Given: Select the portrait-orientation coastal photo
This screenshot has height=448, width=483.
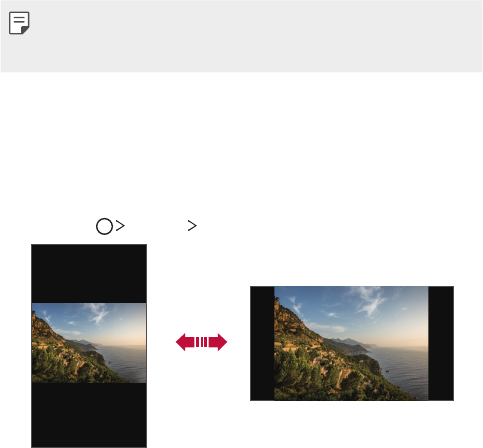Looking at the screenshot, I should pos(89,343).
